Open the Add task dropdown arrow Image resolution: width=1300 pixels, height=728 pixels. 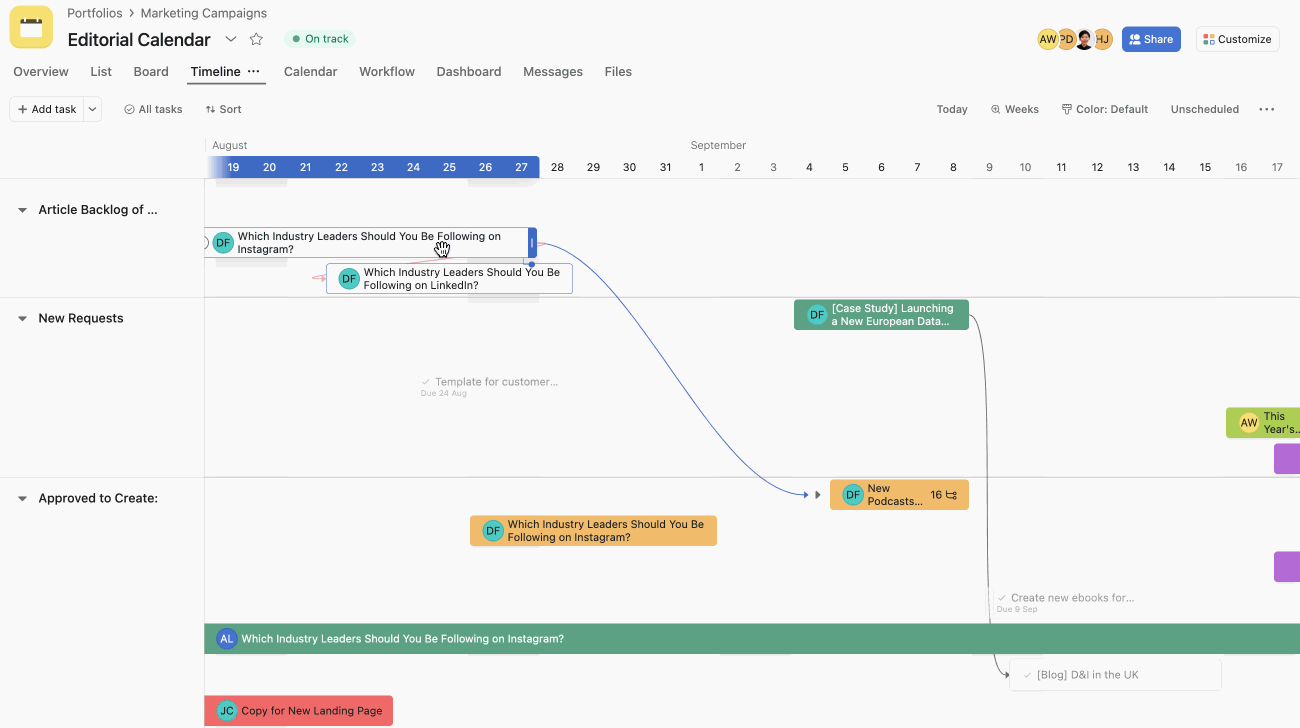[92, 109]
